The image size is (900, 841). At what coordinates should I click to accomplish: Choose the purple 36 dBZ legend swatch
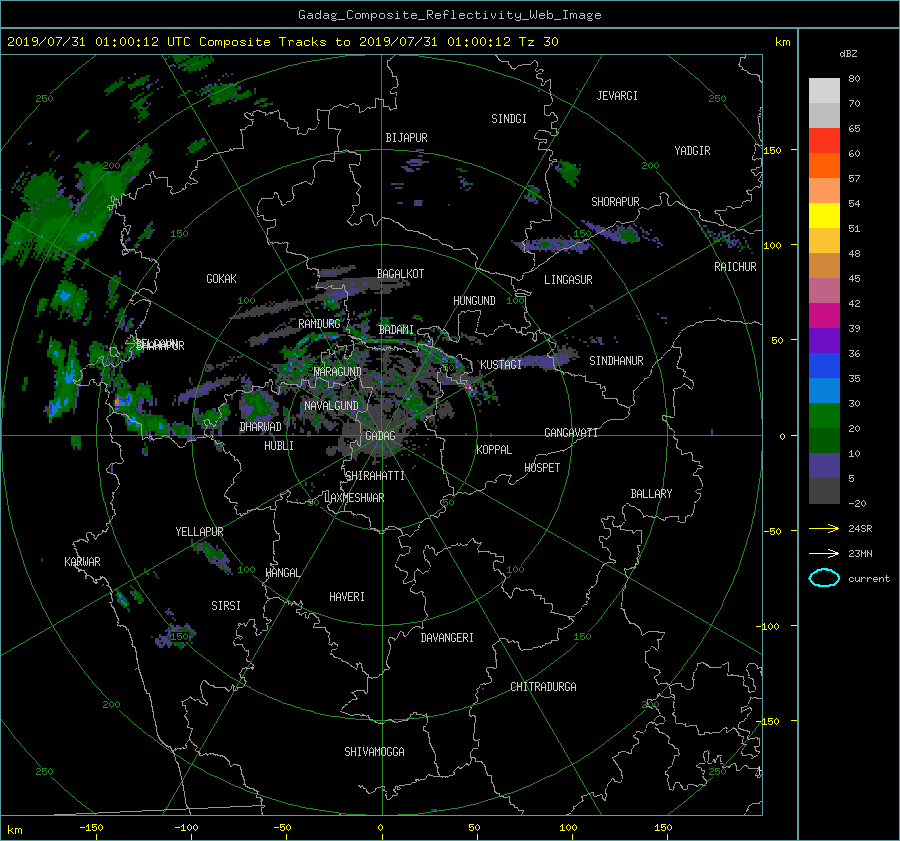[824, 340]
